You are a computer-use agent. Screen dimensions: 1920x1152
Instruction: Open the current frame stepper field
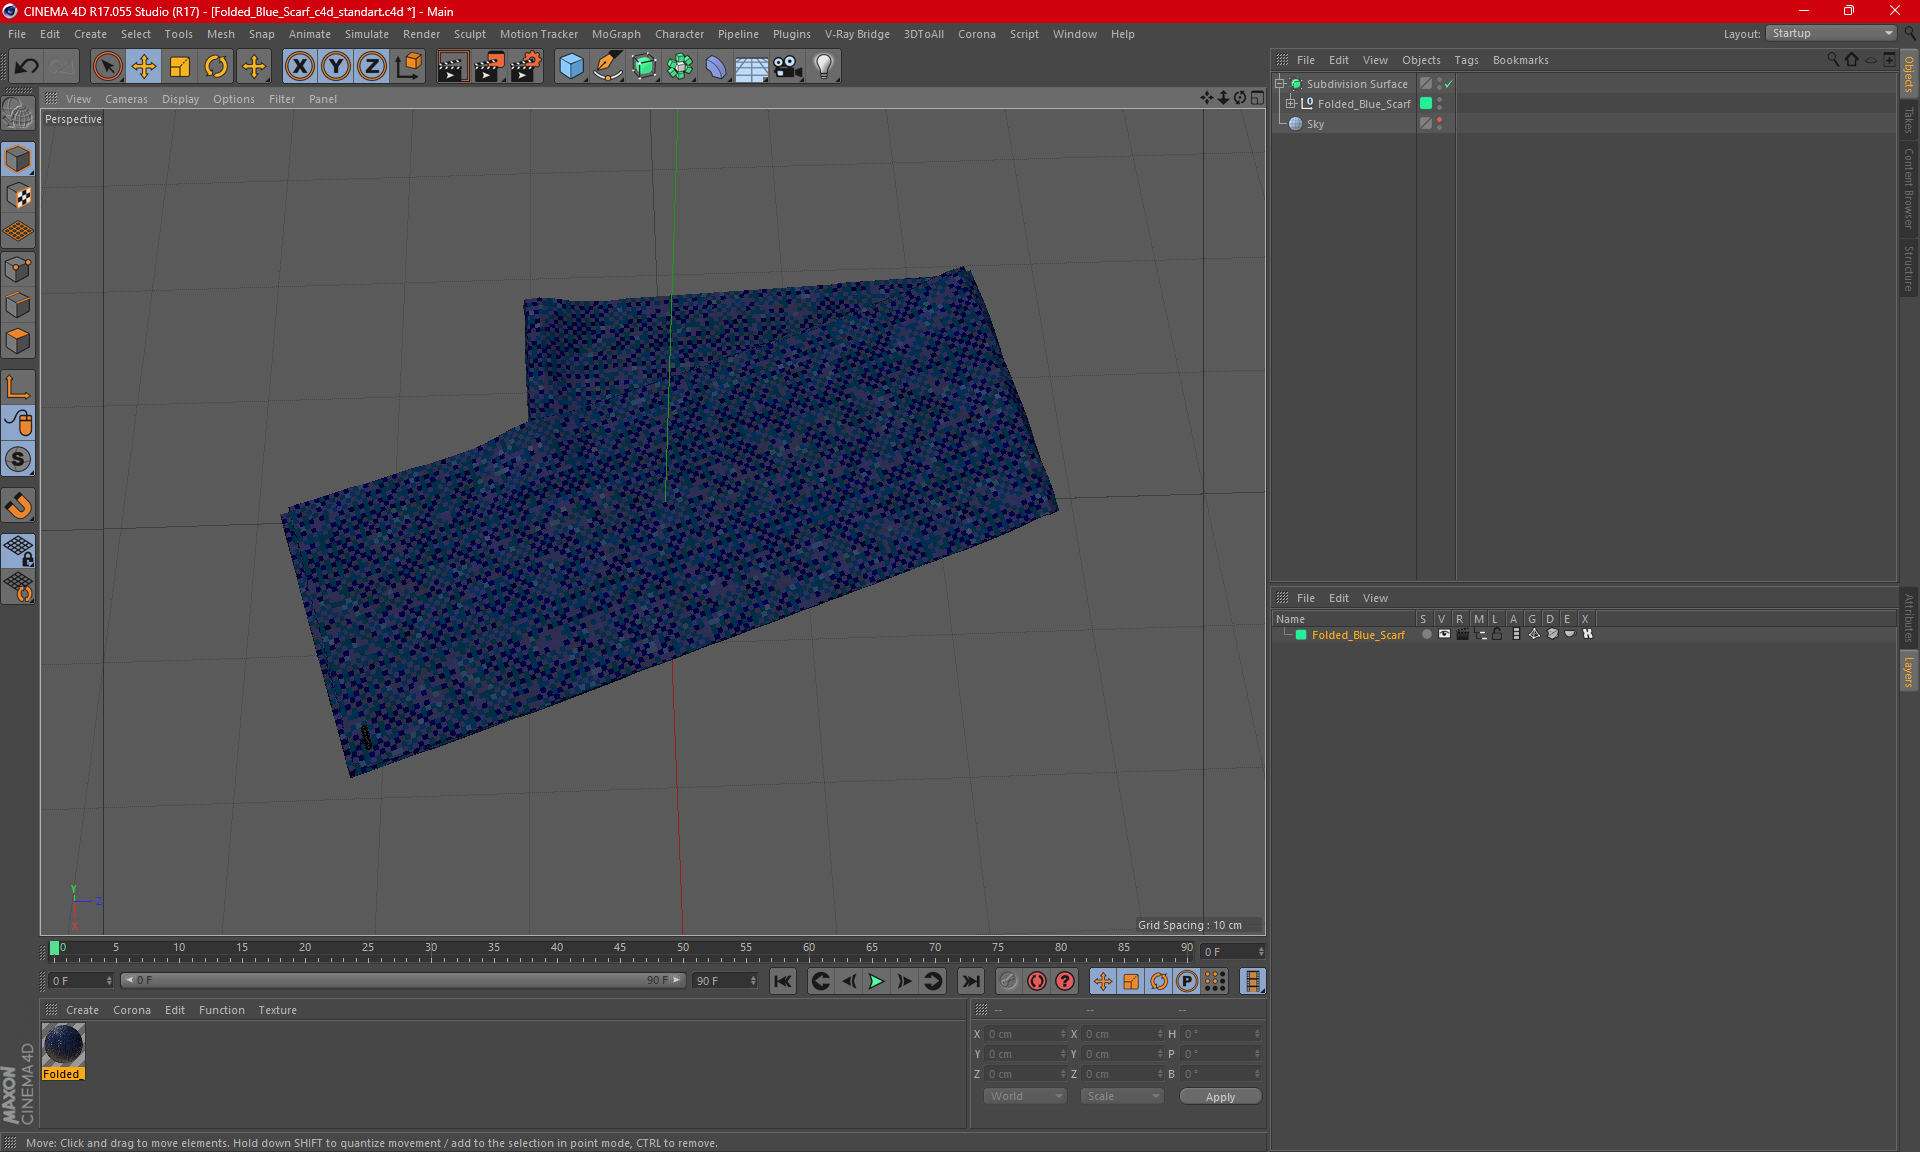pyautogui.click(x=1233, y=951)
